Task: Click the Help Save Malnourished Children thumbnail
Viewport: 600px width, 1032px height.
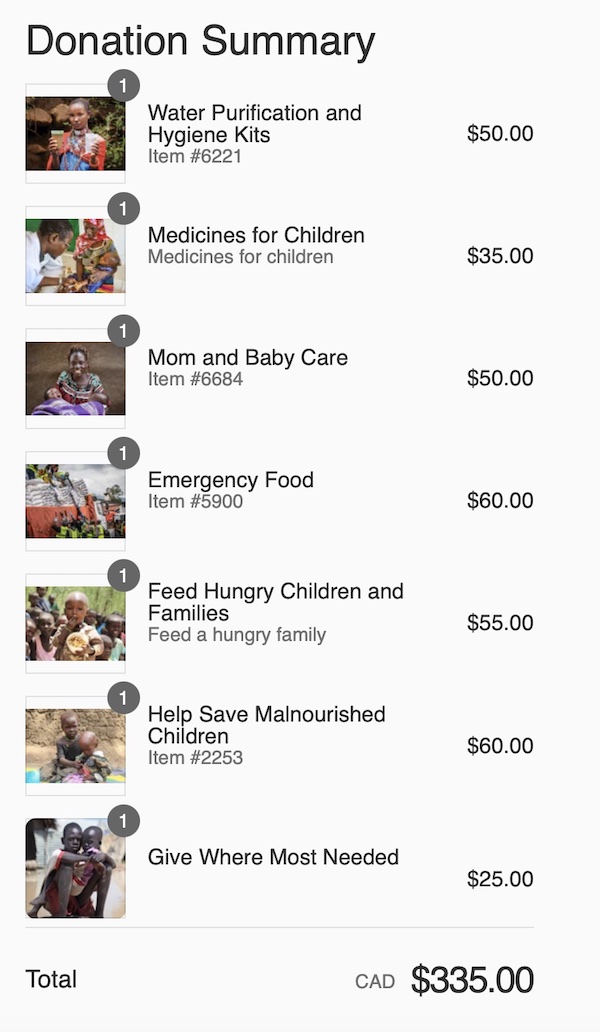Action: (x=75, y=746)
